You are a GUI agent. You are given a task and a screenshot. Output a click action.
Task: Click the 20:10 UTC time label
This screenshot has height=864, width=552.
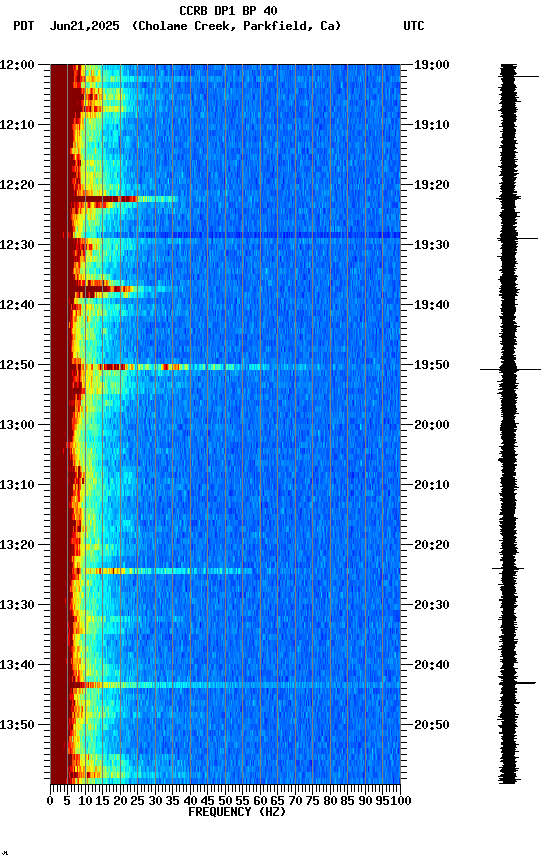click(x=432, y=485)
